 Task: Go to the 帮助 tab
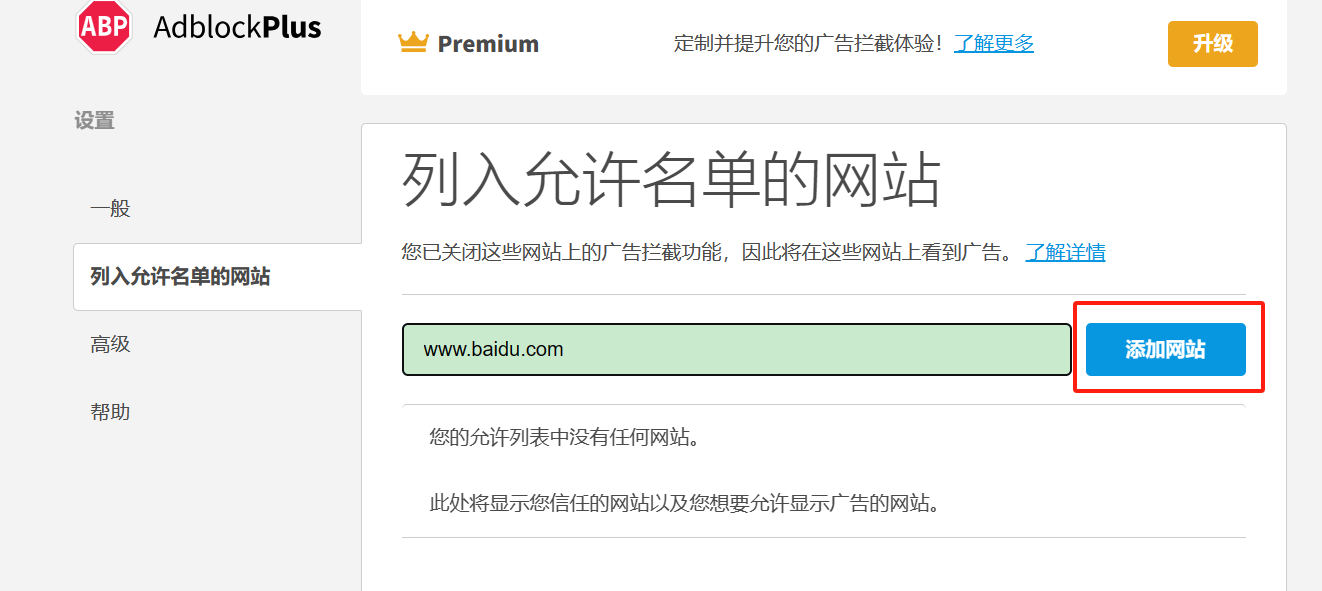click(x=110, y=412)
